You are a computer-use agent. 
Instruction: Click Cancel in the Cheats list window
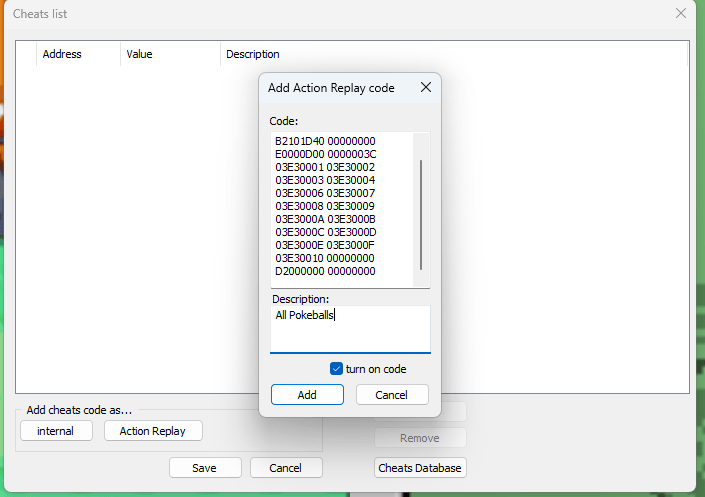[286, 468]
